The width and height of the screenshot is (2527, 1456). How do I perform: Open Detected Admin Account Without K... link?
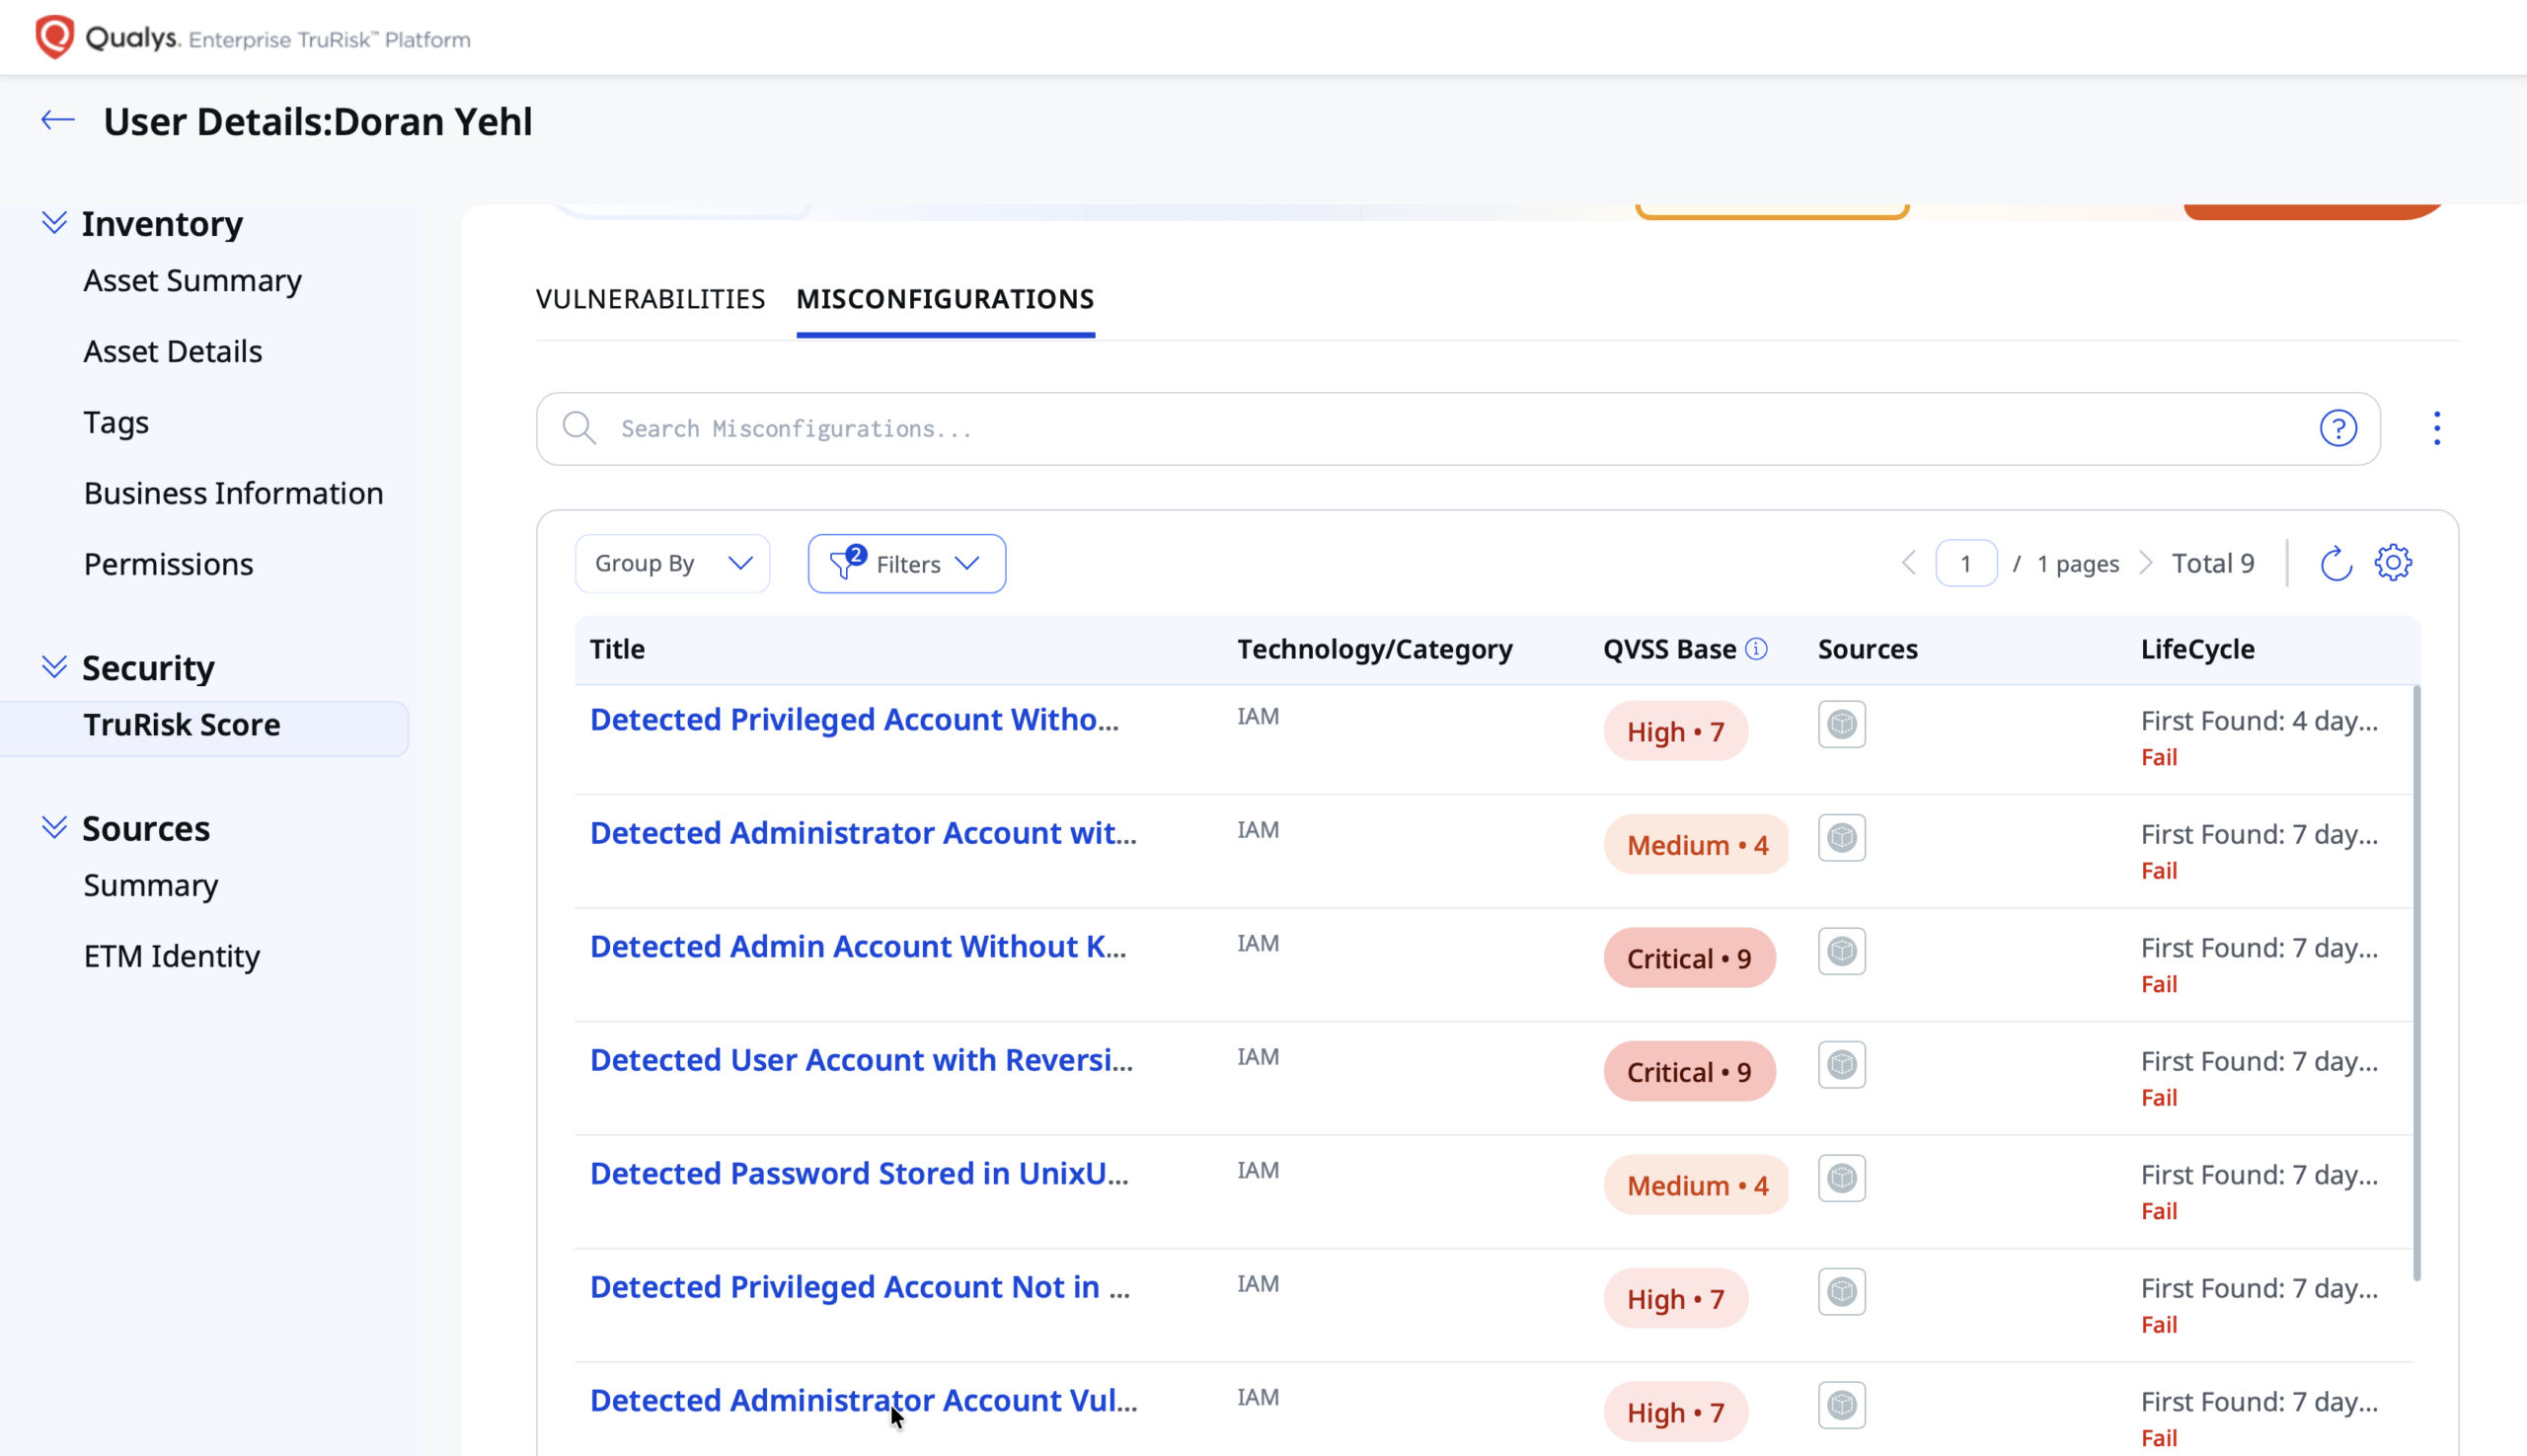pos(858,946)
